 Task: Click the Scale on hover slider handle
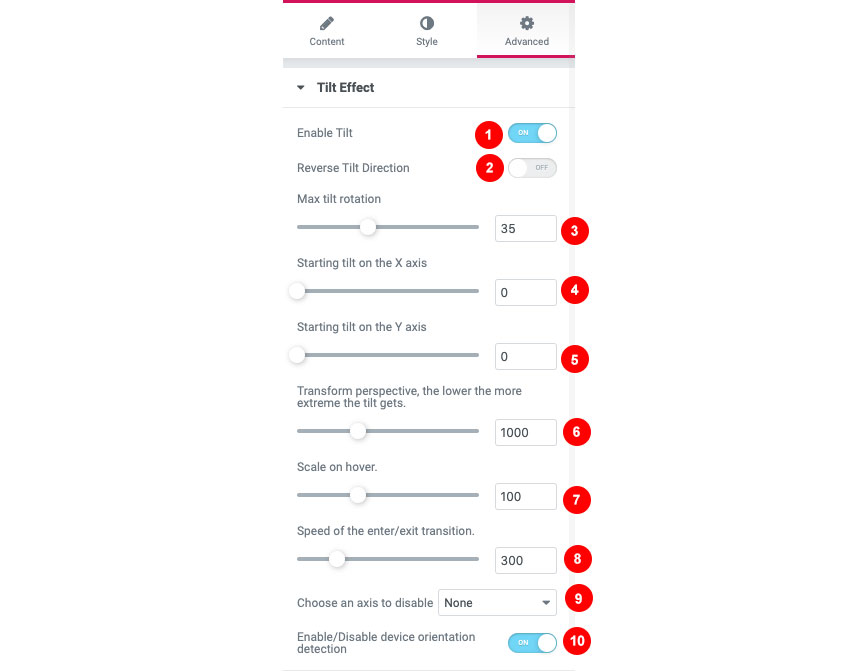[x=358, y=495]
